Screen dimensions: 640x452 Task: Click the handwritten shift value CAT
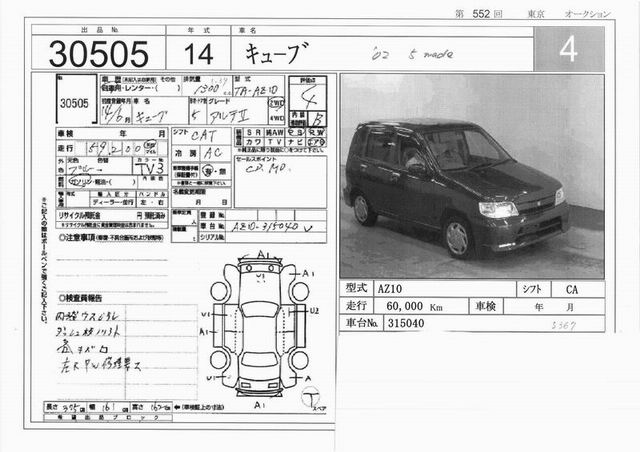204,135
